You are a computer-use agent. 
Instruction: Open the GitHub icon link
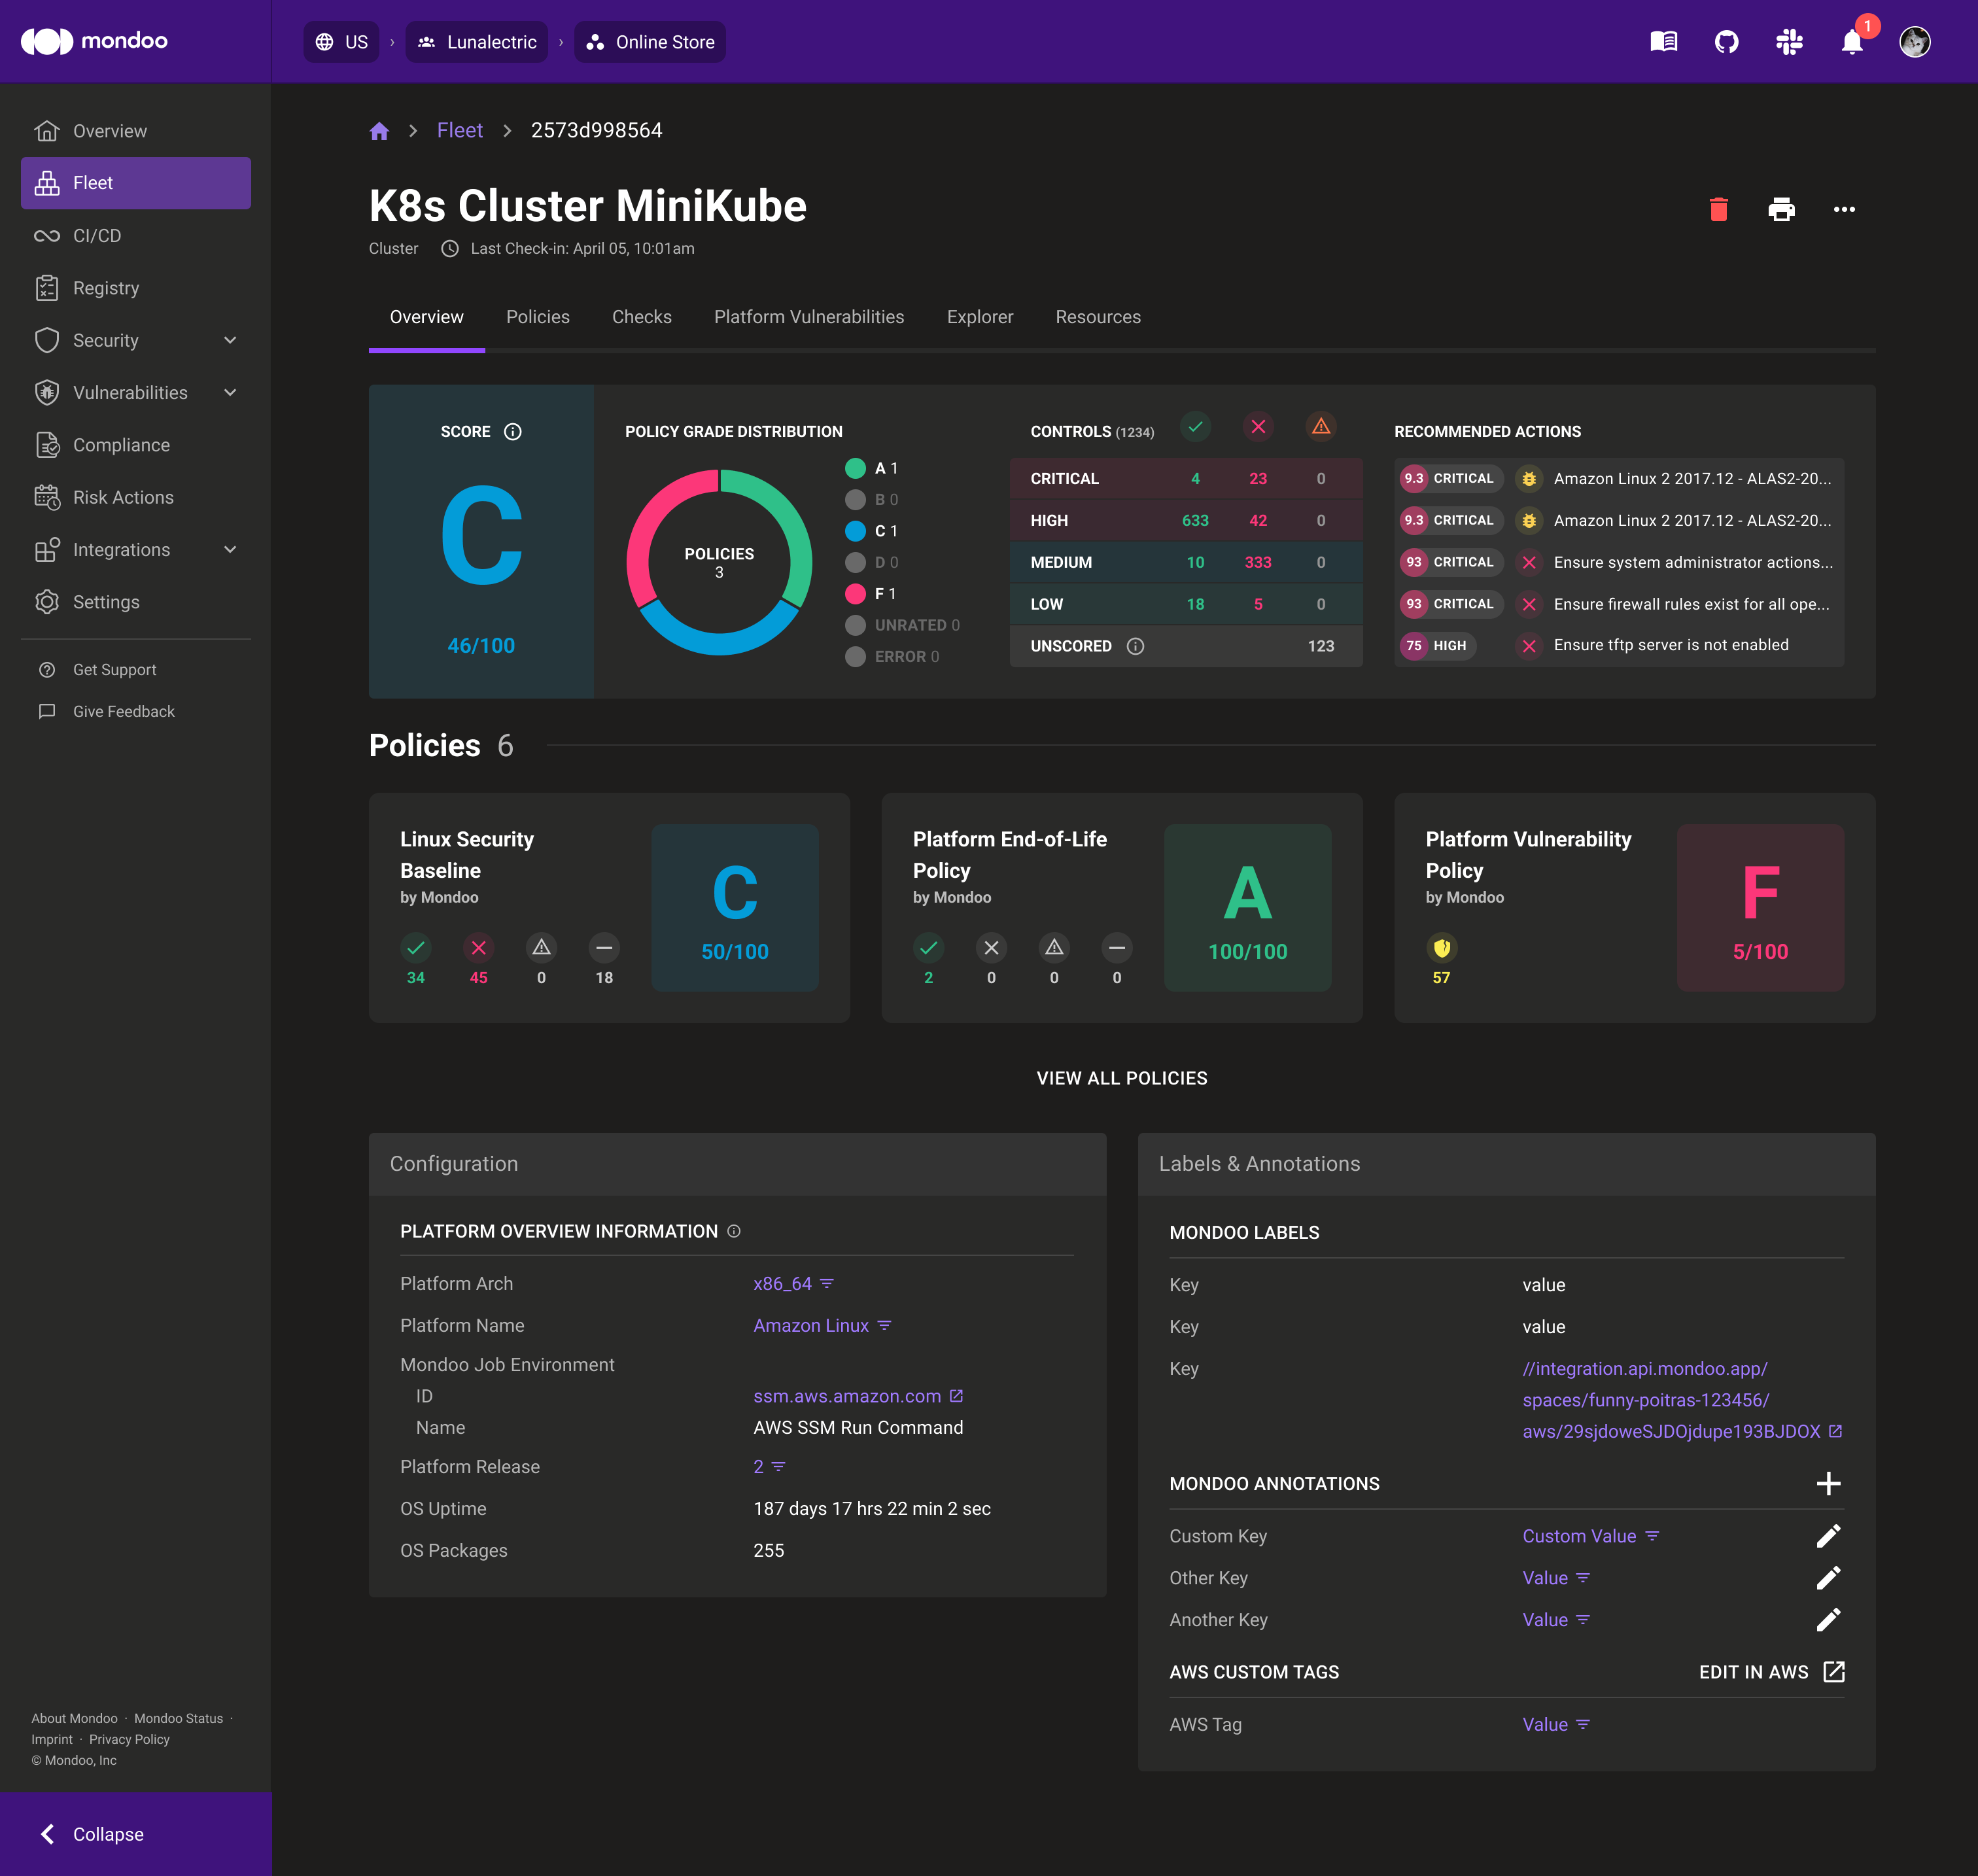point(1726,42)
